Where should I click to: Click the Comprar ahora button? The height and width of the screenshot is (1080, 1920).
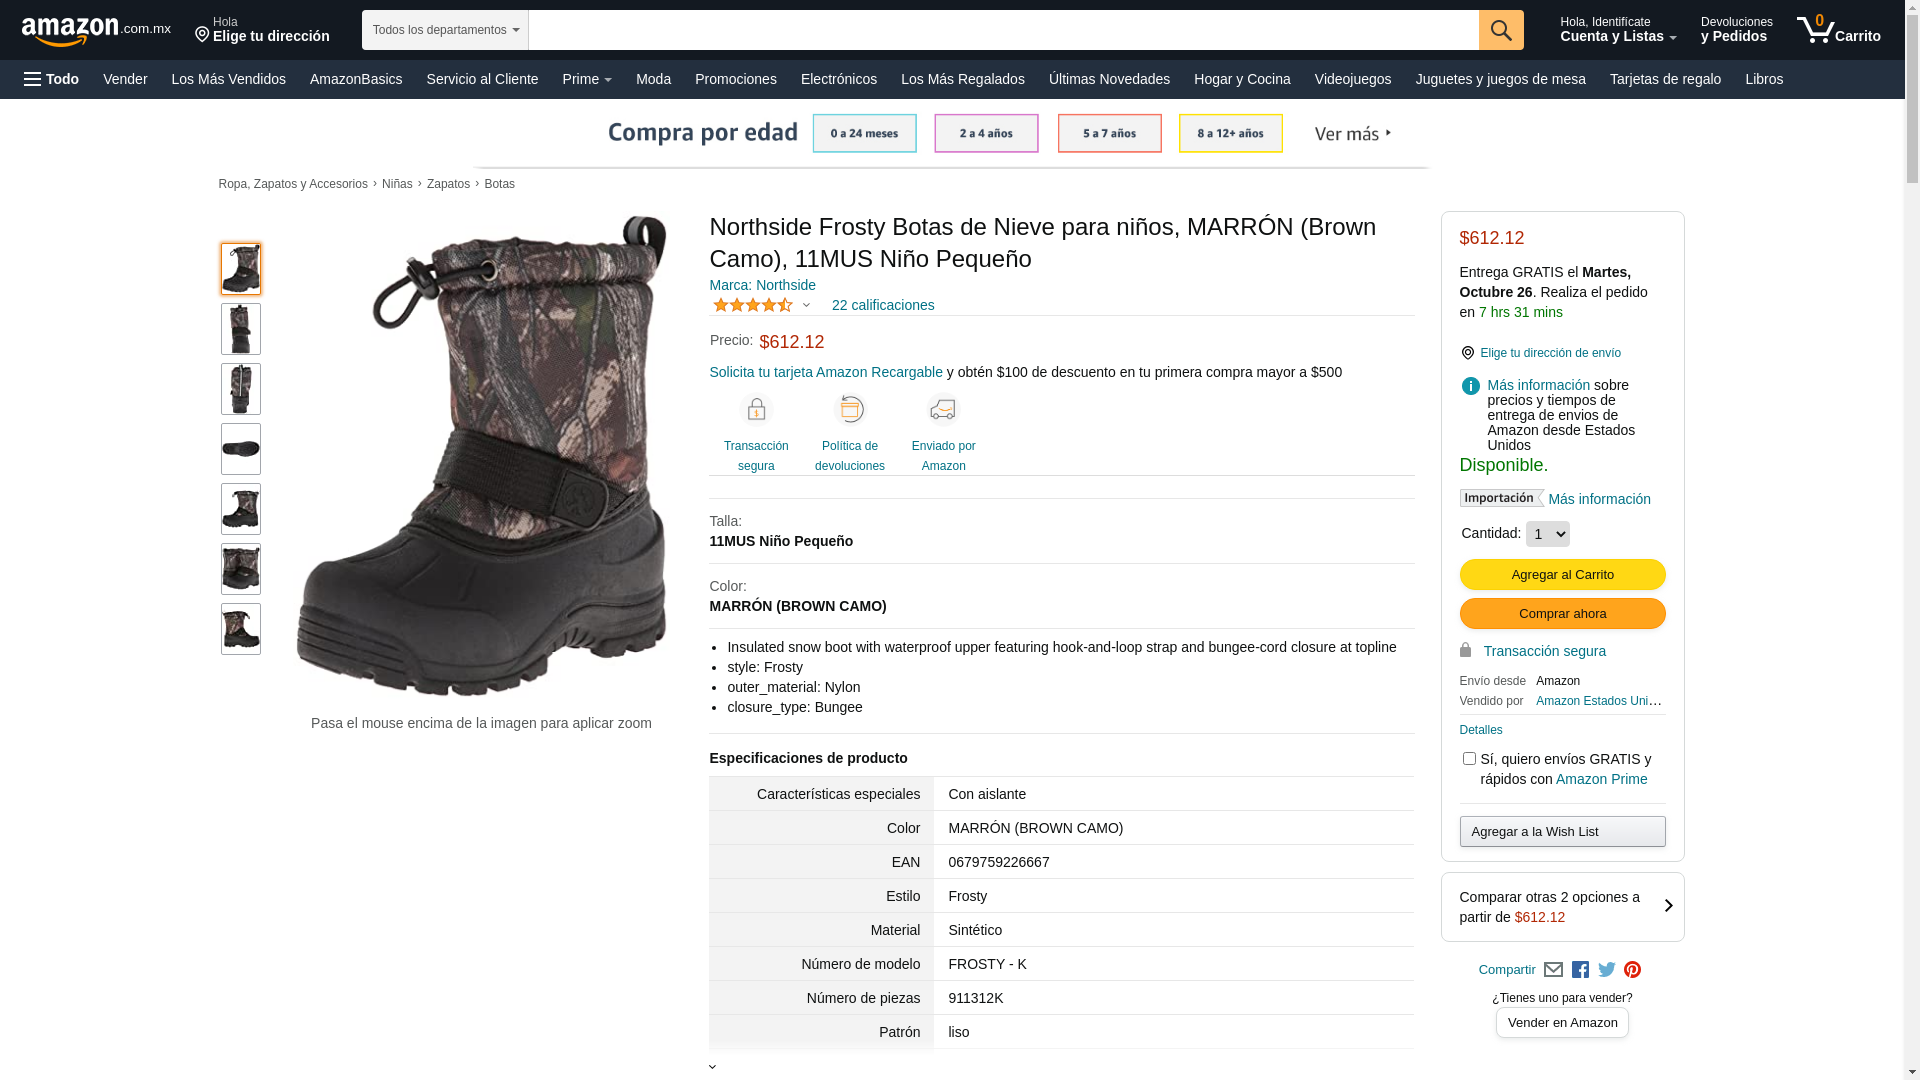click(1562, 613)
